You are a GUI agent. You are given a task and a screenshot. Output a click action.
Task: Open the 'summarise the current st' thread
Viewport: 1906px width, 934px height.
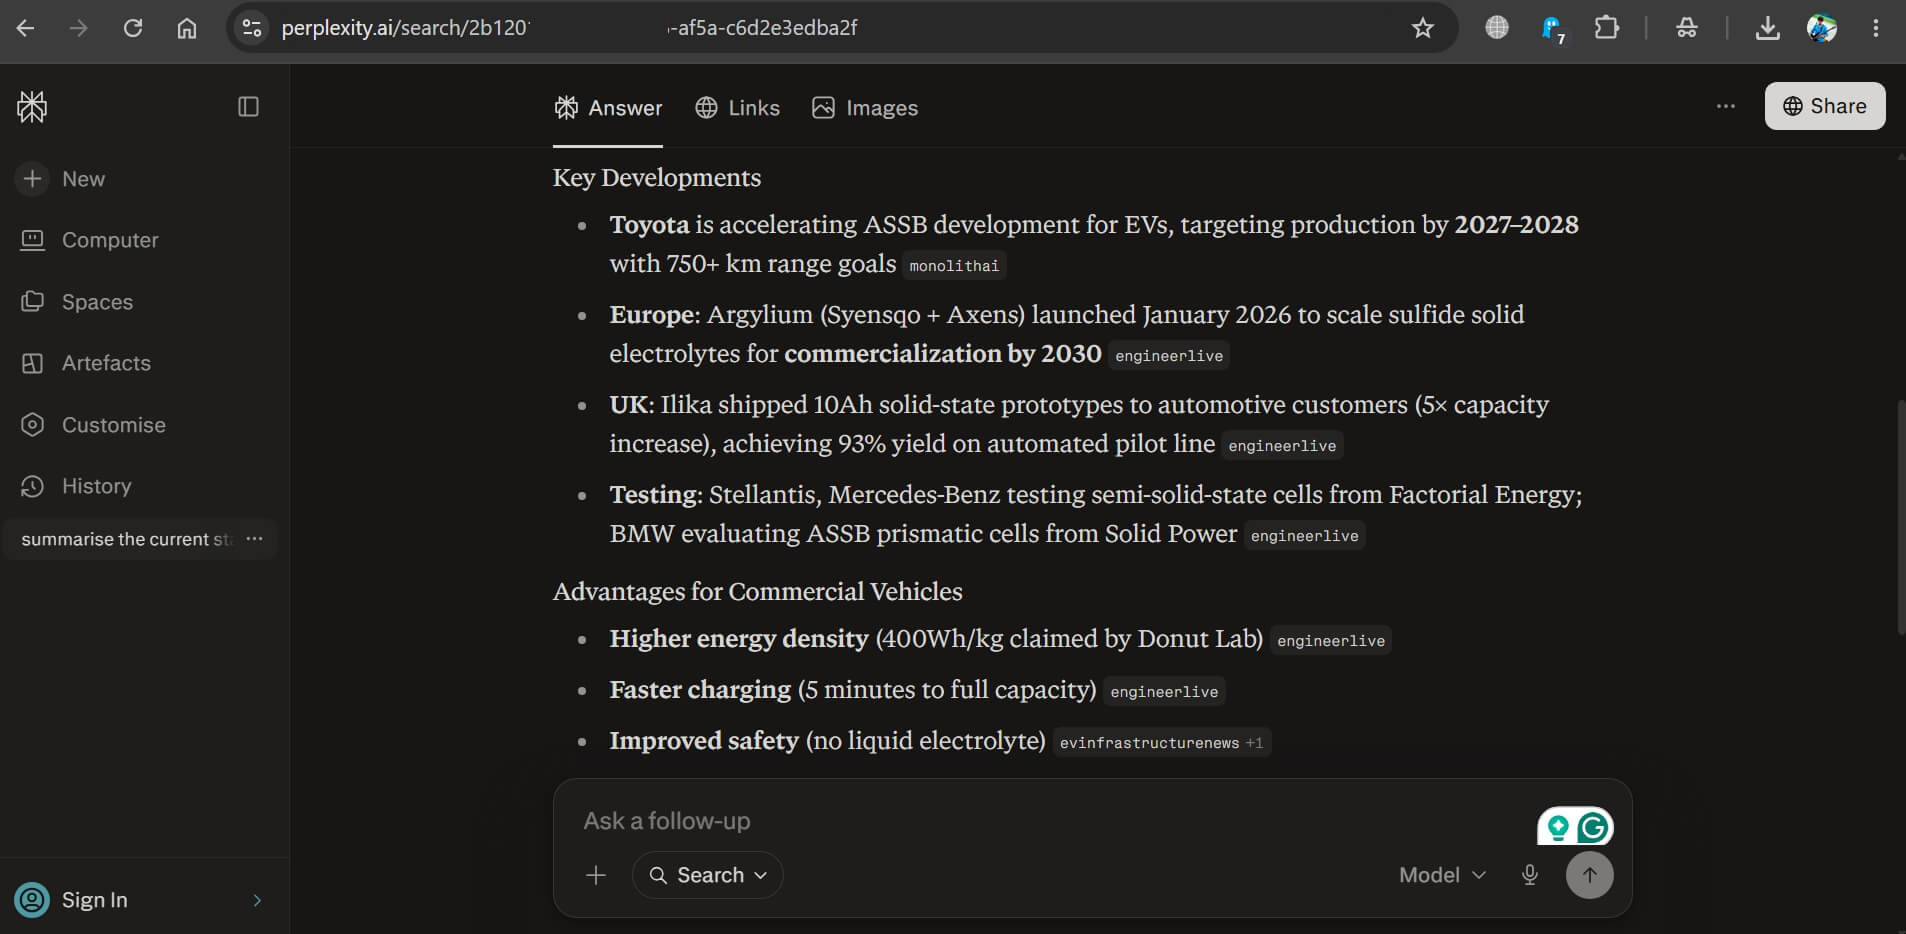[x=126, y=539]
